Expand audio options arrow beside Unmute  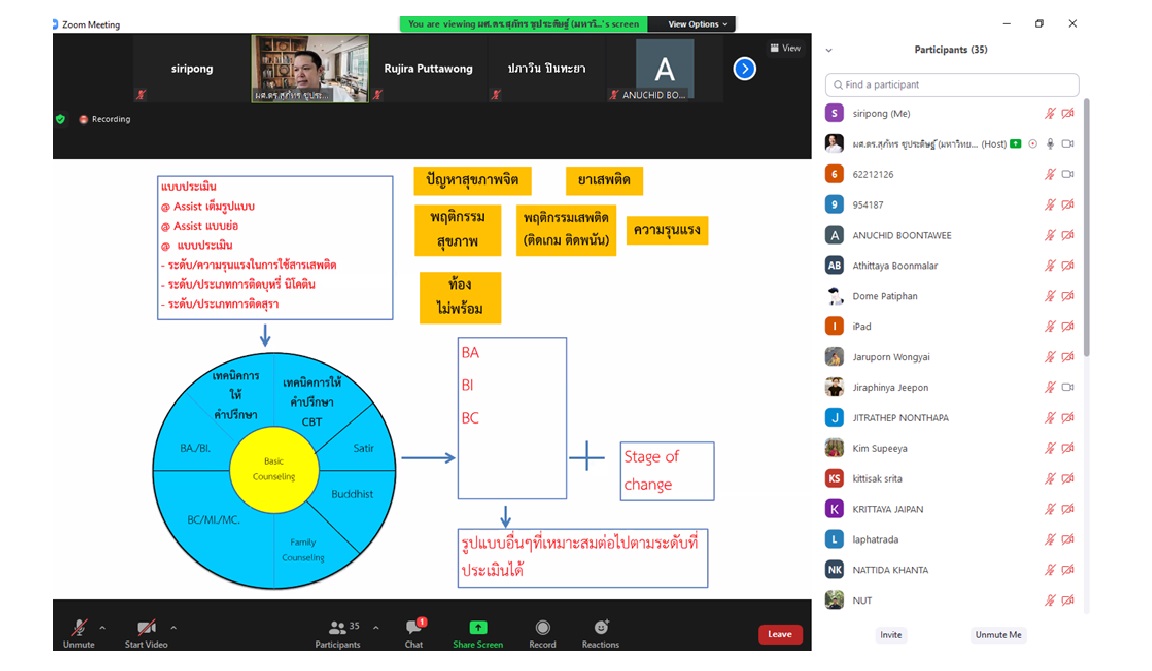coord(102,628)
